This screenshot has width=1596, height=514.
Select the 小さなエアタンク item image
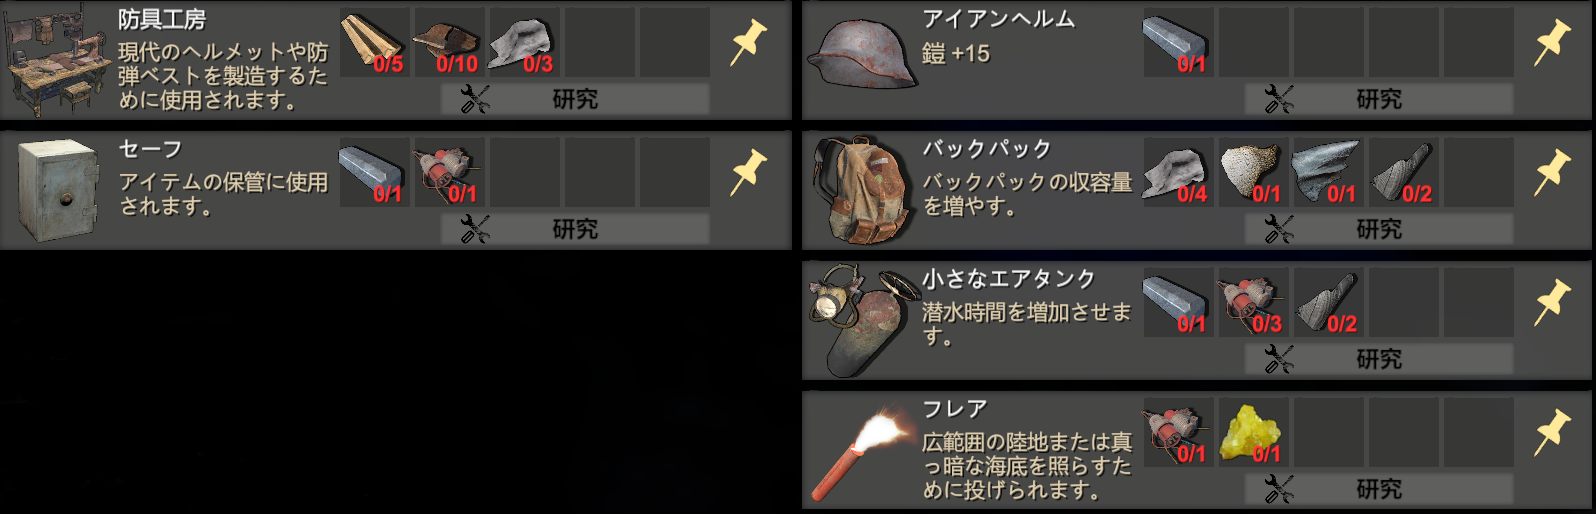click(x=860, y=320)
